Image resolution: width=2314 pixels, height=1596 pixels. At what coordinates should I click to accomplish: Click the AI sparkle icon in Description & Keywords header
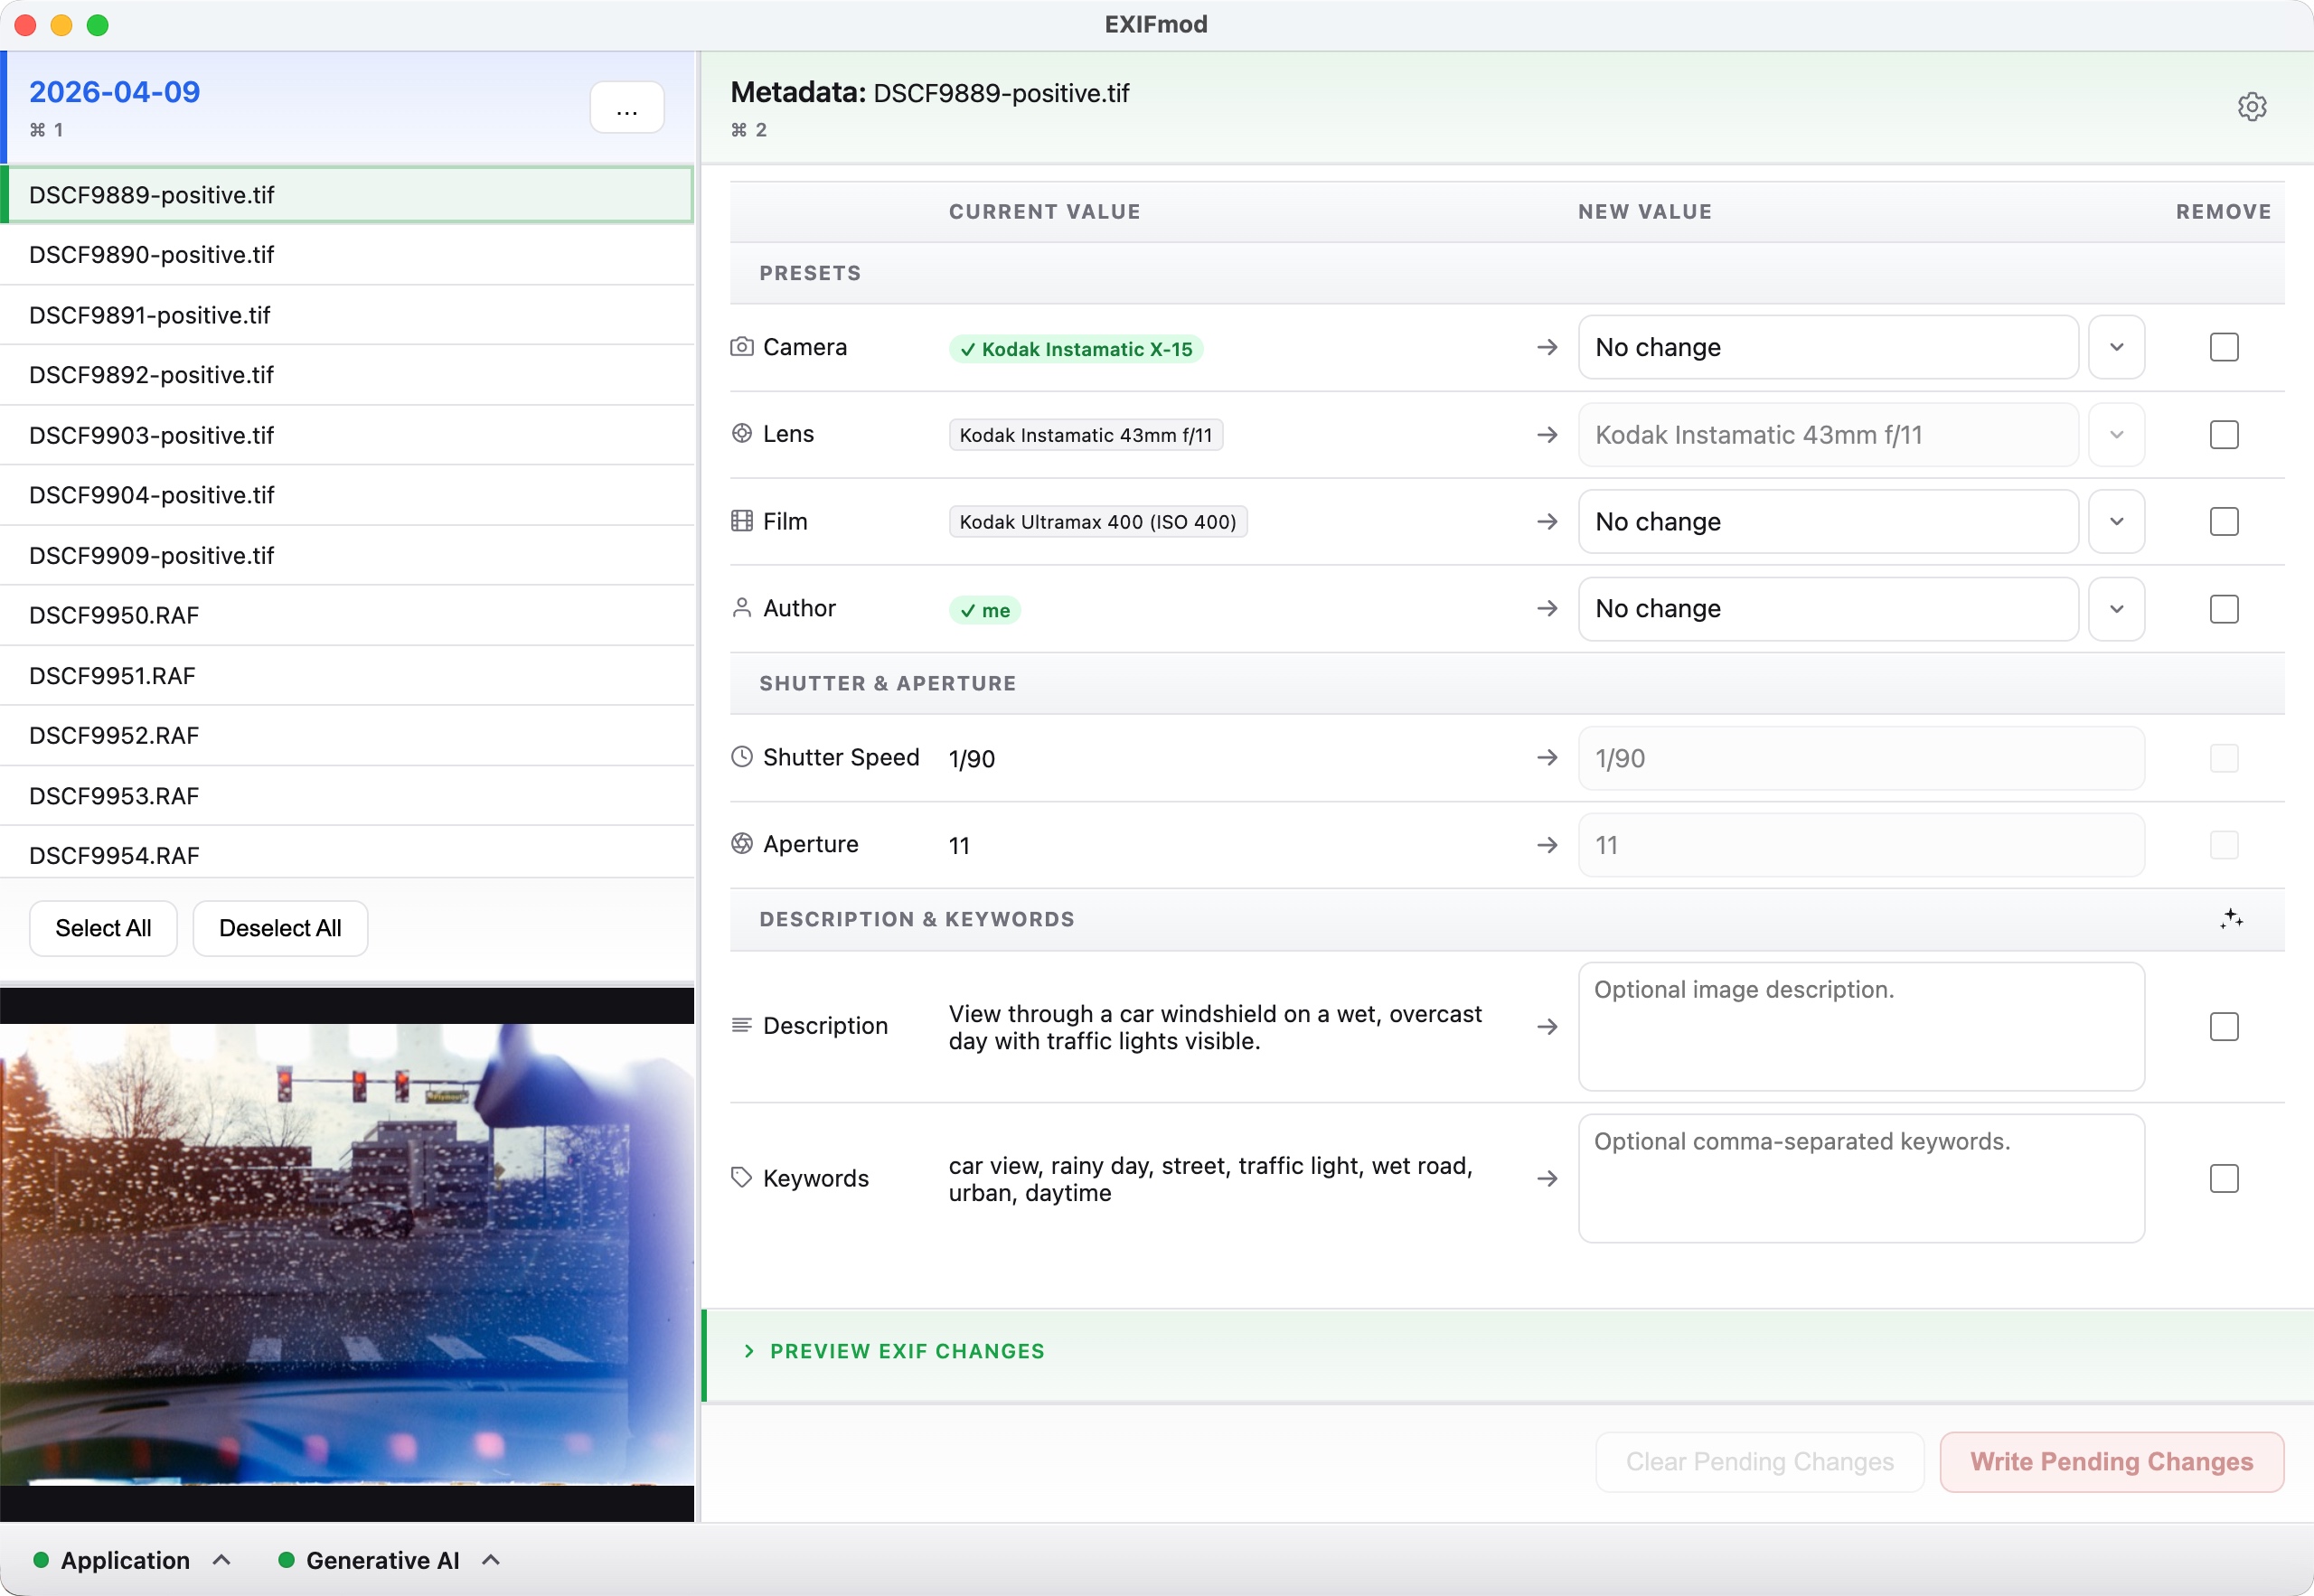click(2232, 918)
